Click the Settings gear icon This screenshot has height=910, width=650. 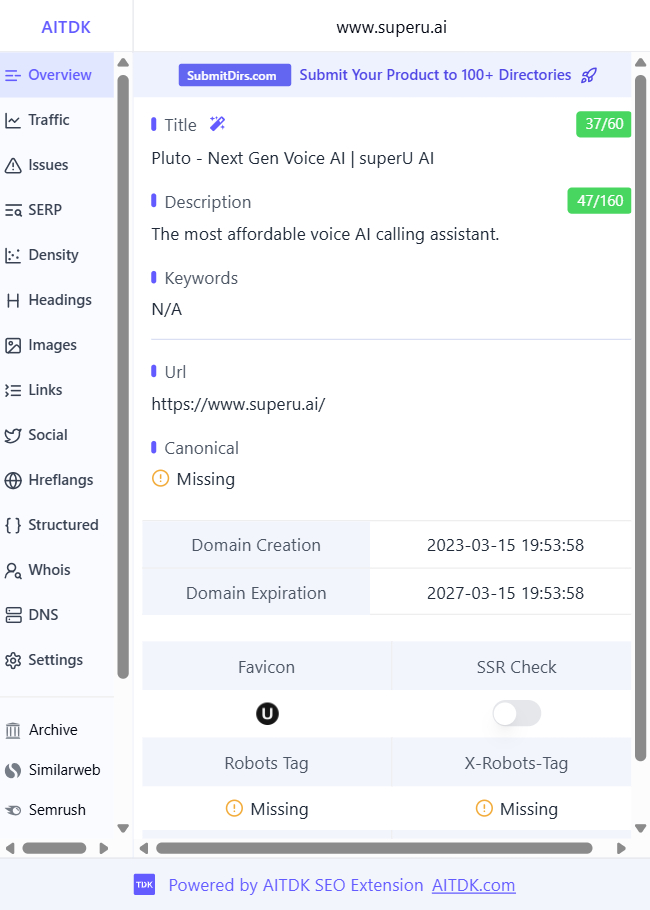pyautogui.click(x=13, y=660)
